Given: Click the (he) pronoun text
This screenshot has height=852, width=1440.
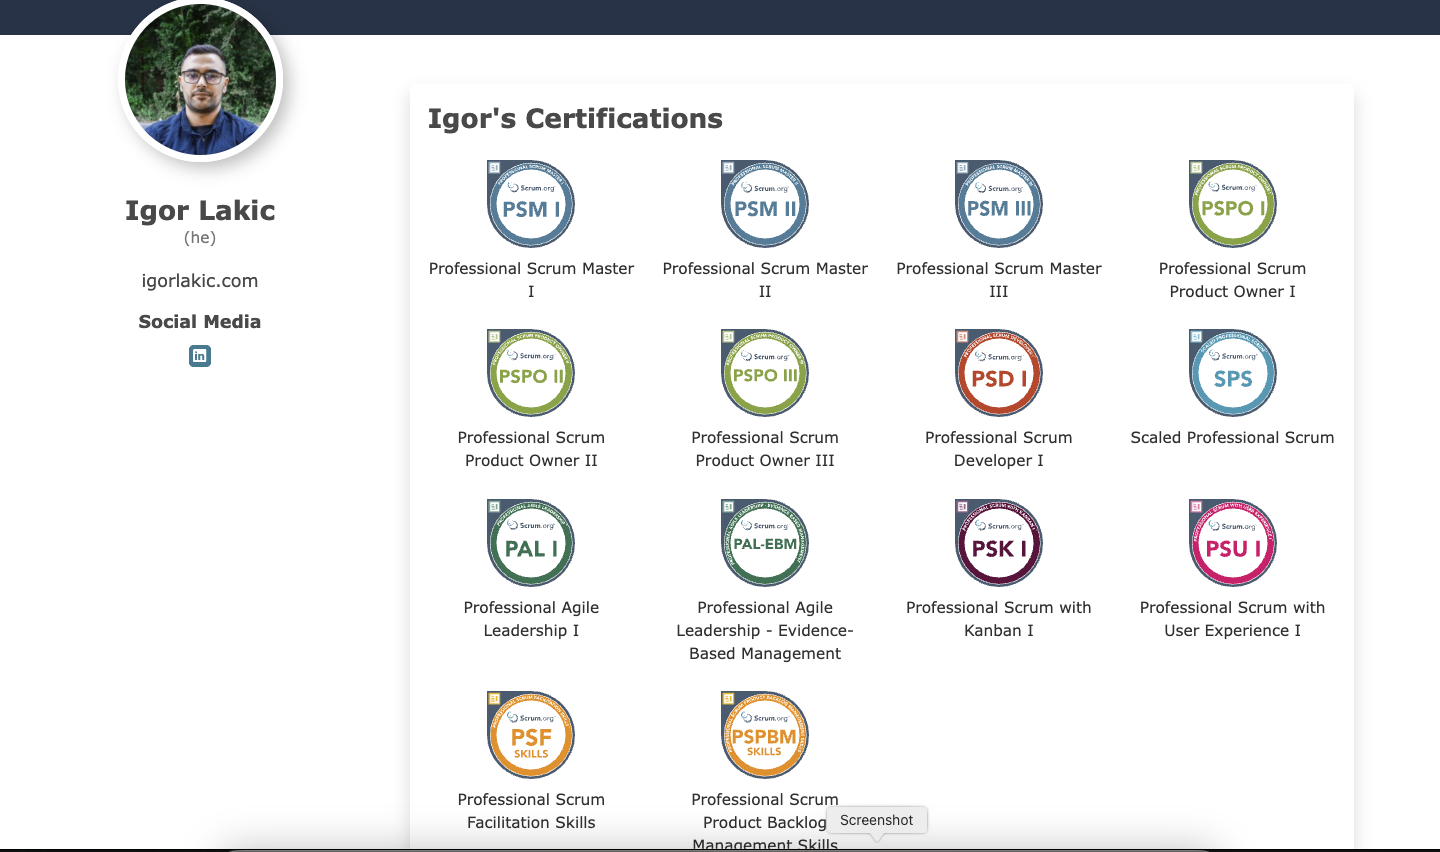Looking at the screenshot, I should coord(200,238).
